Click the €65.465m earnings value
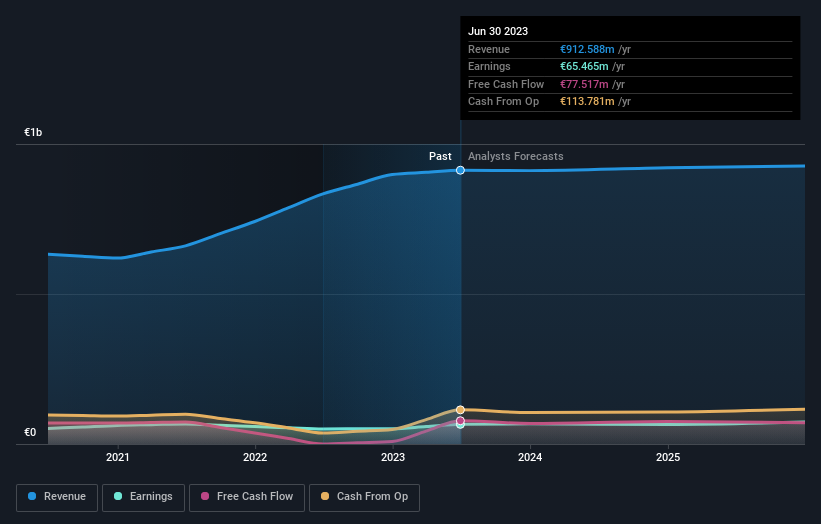This screenshot has width=821, height=524. coord(584,66)
